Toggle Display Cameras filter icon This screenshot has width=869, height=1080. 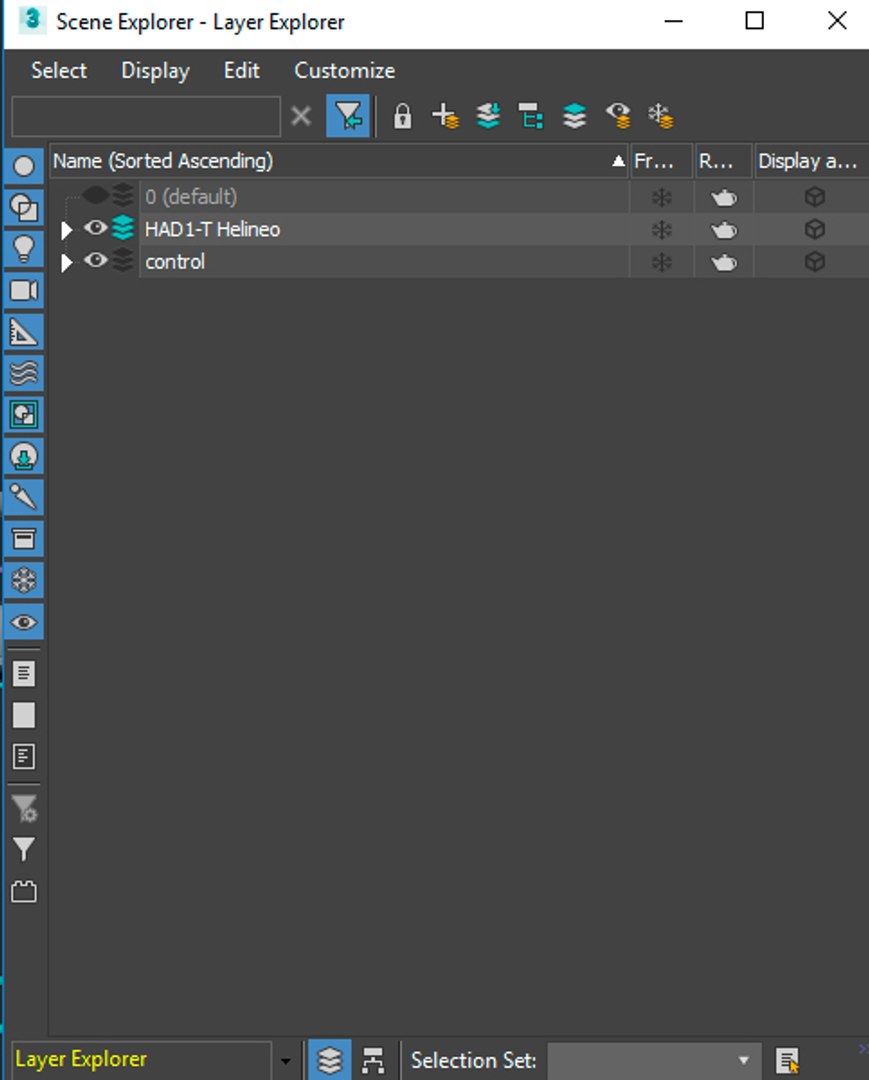pos(24,290)
